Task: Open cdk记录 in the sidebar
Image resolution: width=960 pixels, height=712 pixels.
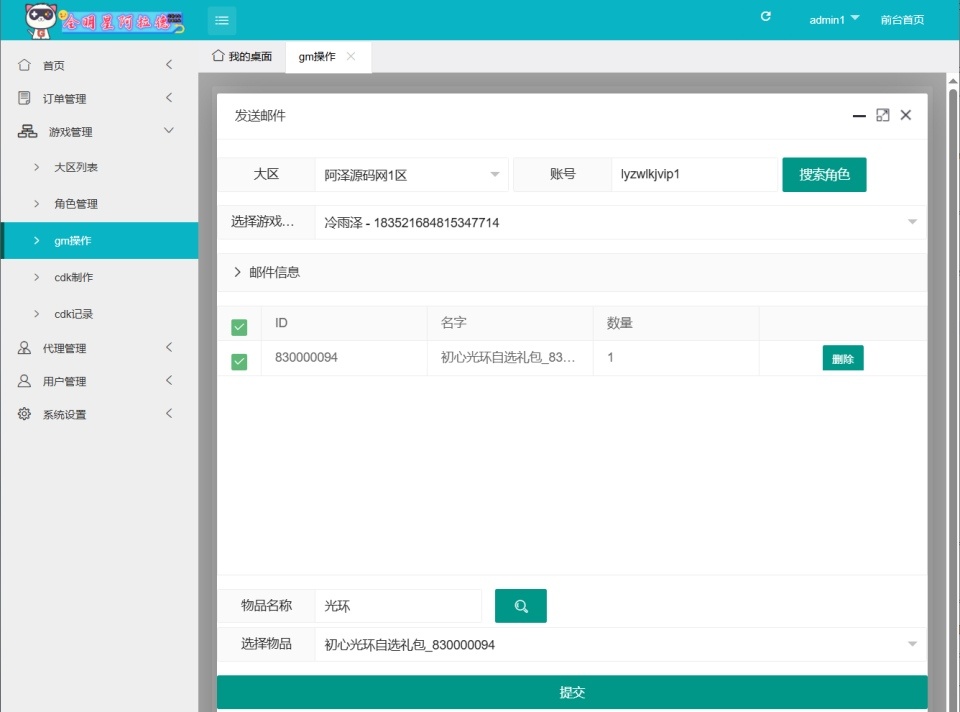Action: 99,314
